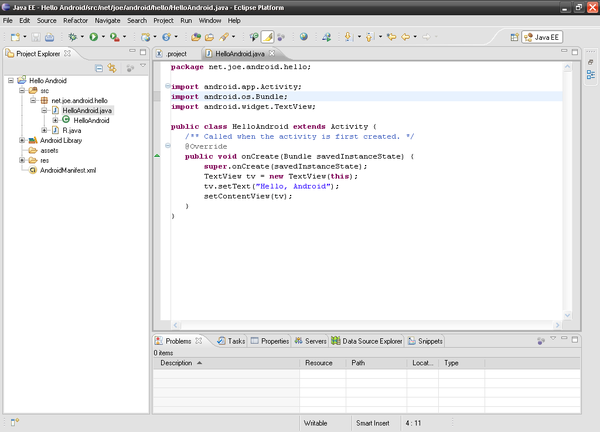Switch to the .project editor tab
The width and height of the screenshot is (600, 432).
point(177,53)
